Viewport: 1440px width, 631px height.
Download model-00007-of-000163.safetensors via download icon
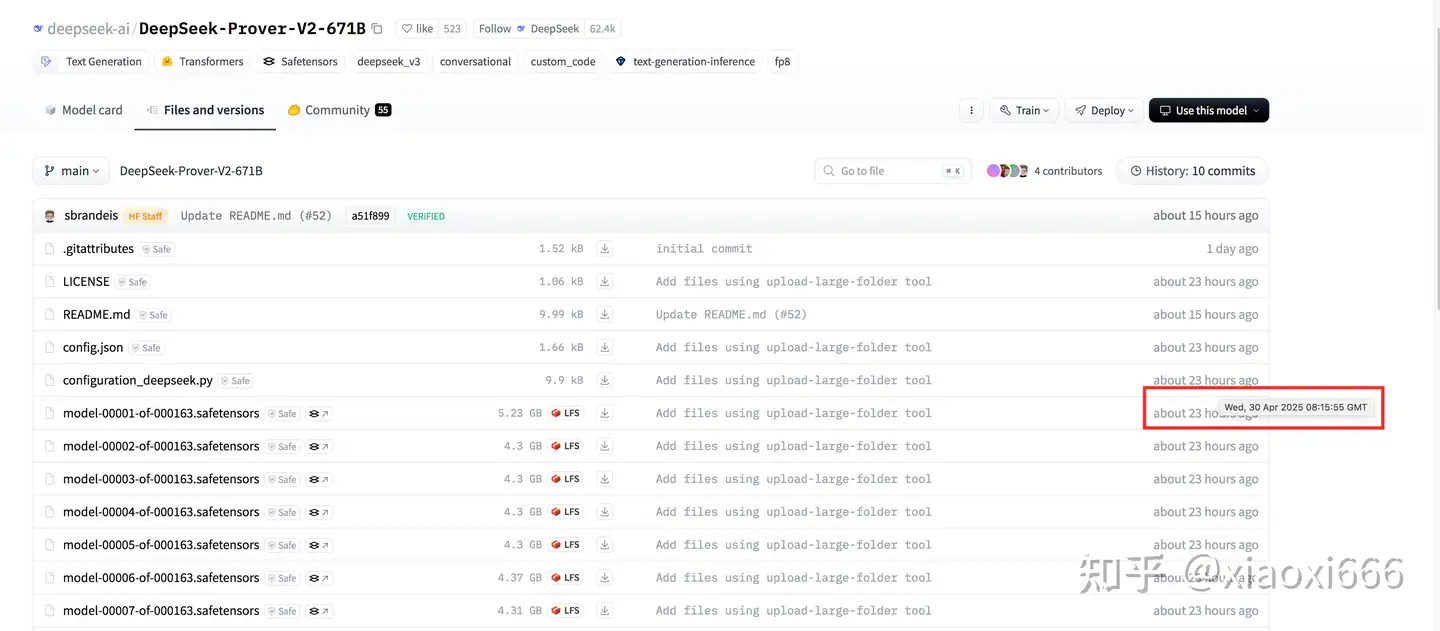(x=605, y=611)
